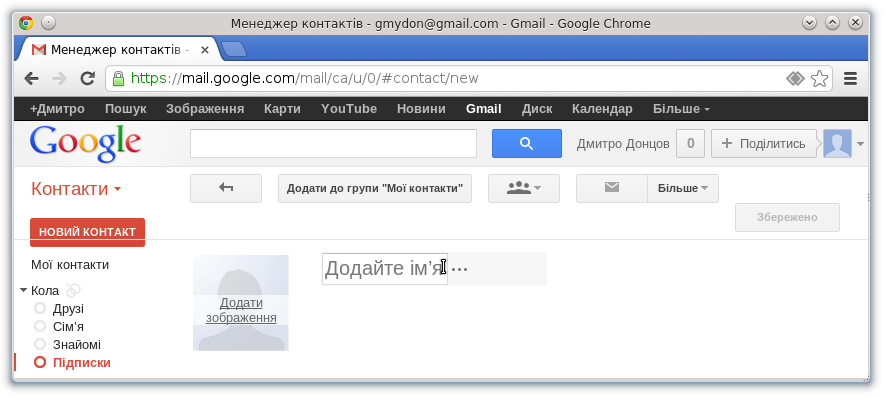Select the Друзі circle radio
The width and height of the screenshot is (886, 398).
pyautogui.click(x=40, y=309)
